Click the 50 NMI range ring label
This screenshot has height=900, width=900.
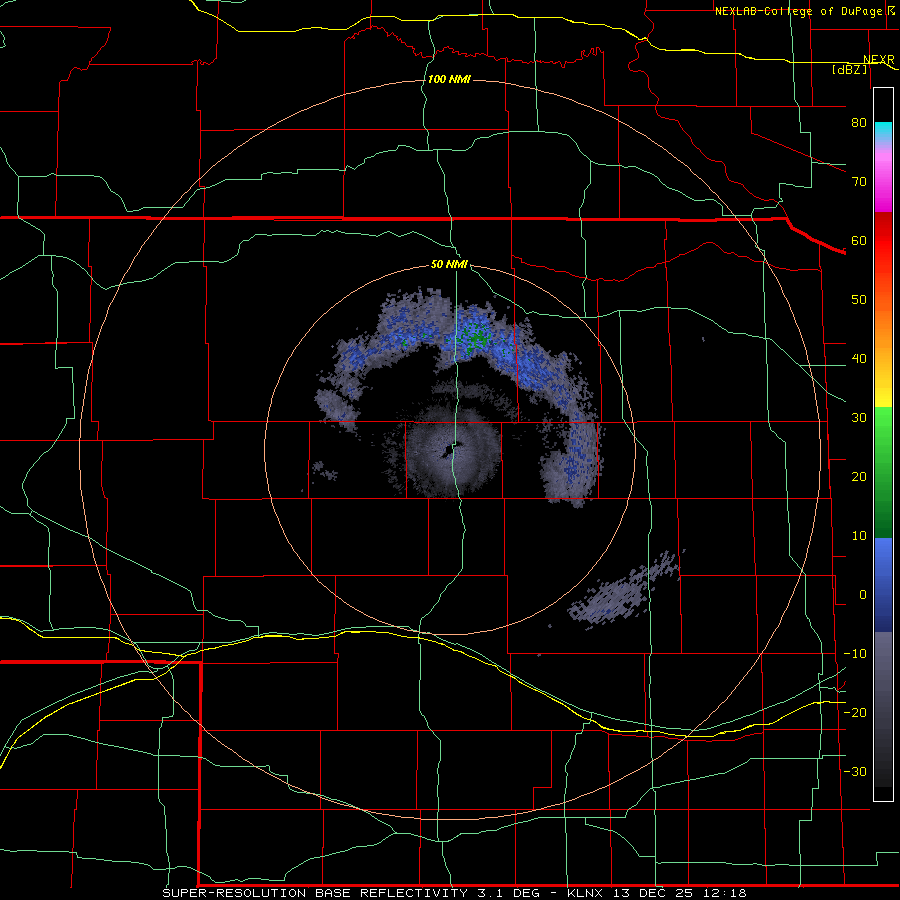click(449, 264)
